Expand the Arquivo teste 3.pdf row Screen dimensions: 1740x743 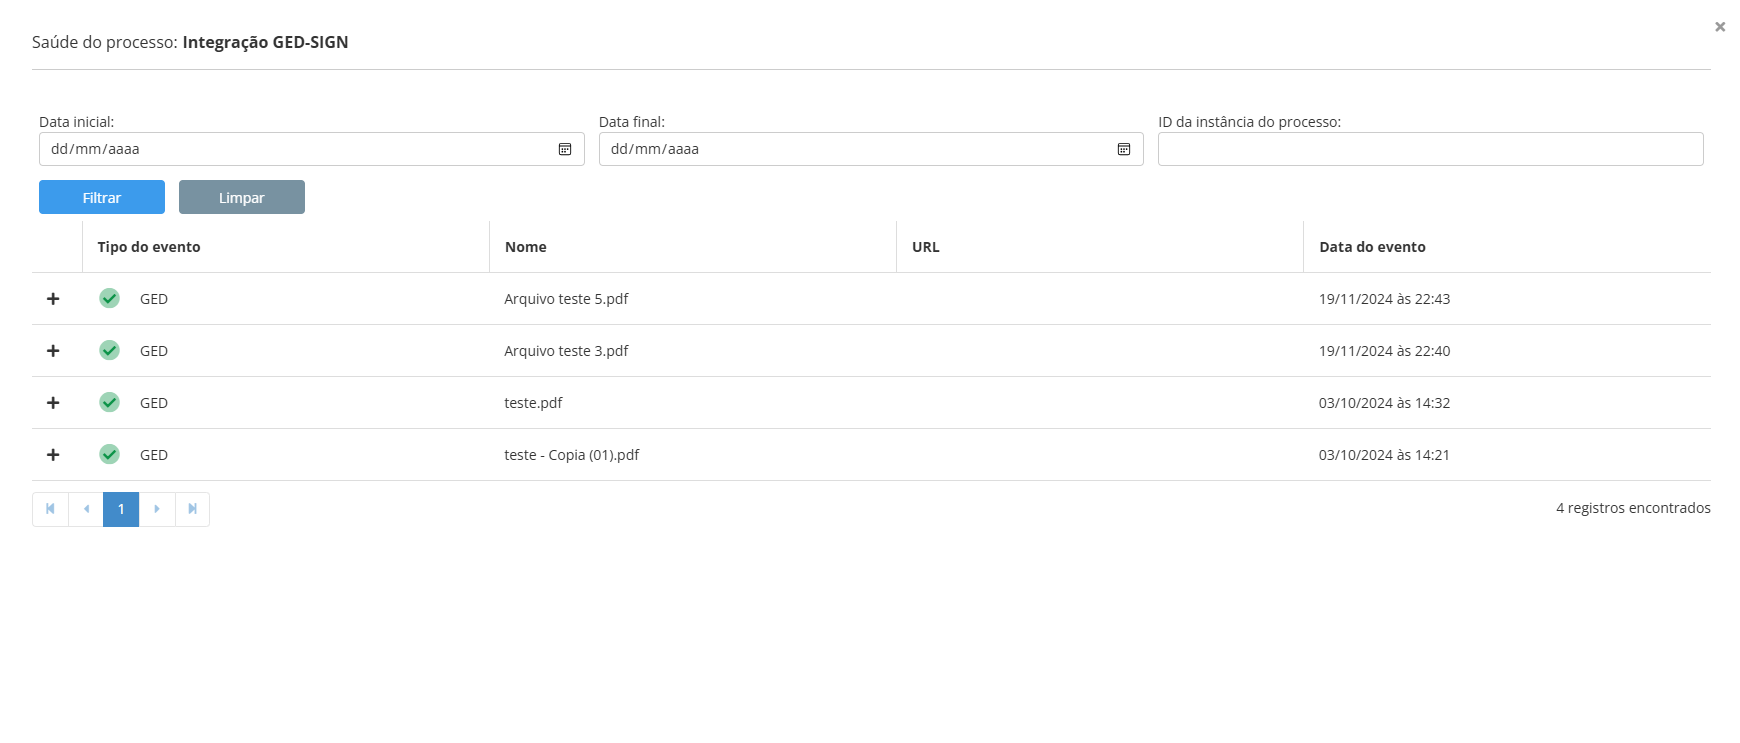(x=53, y=351)
